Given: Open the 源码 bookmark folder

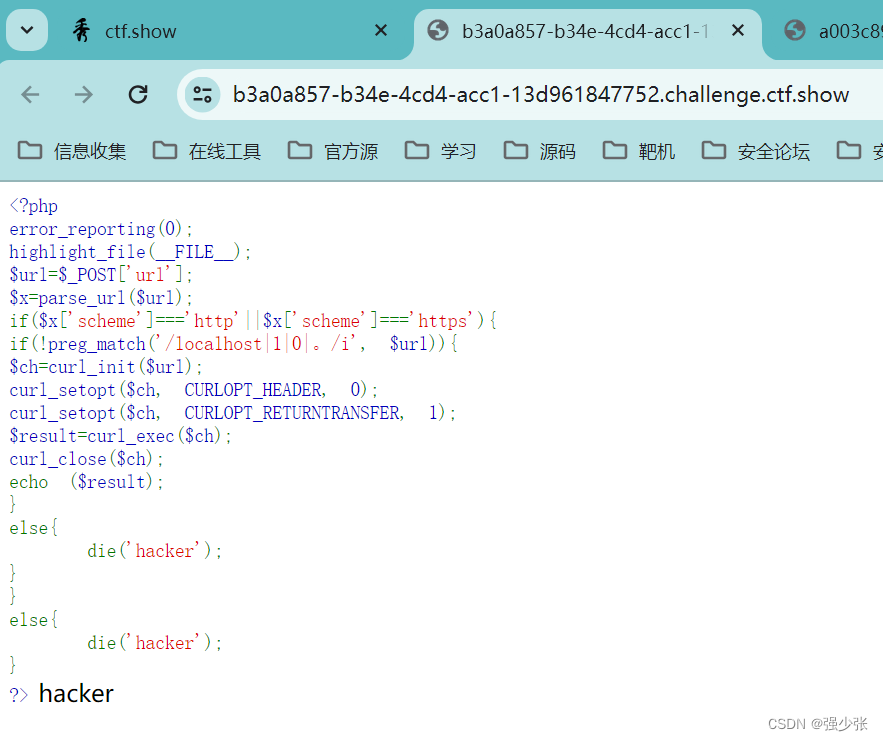Looking at the screenshot, I should [x=540, y=151].
